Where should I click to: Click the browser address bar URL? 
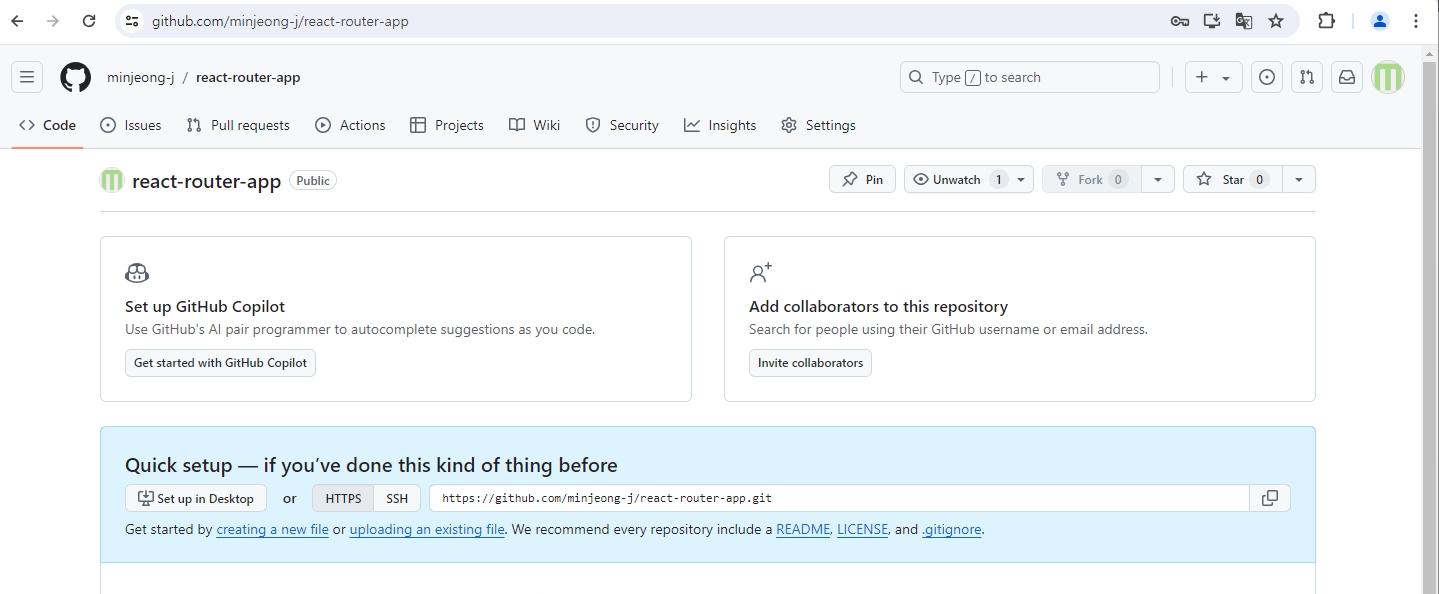pyautogui.click(x=280, y=21)
